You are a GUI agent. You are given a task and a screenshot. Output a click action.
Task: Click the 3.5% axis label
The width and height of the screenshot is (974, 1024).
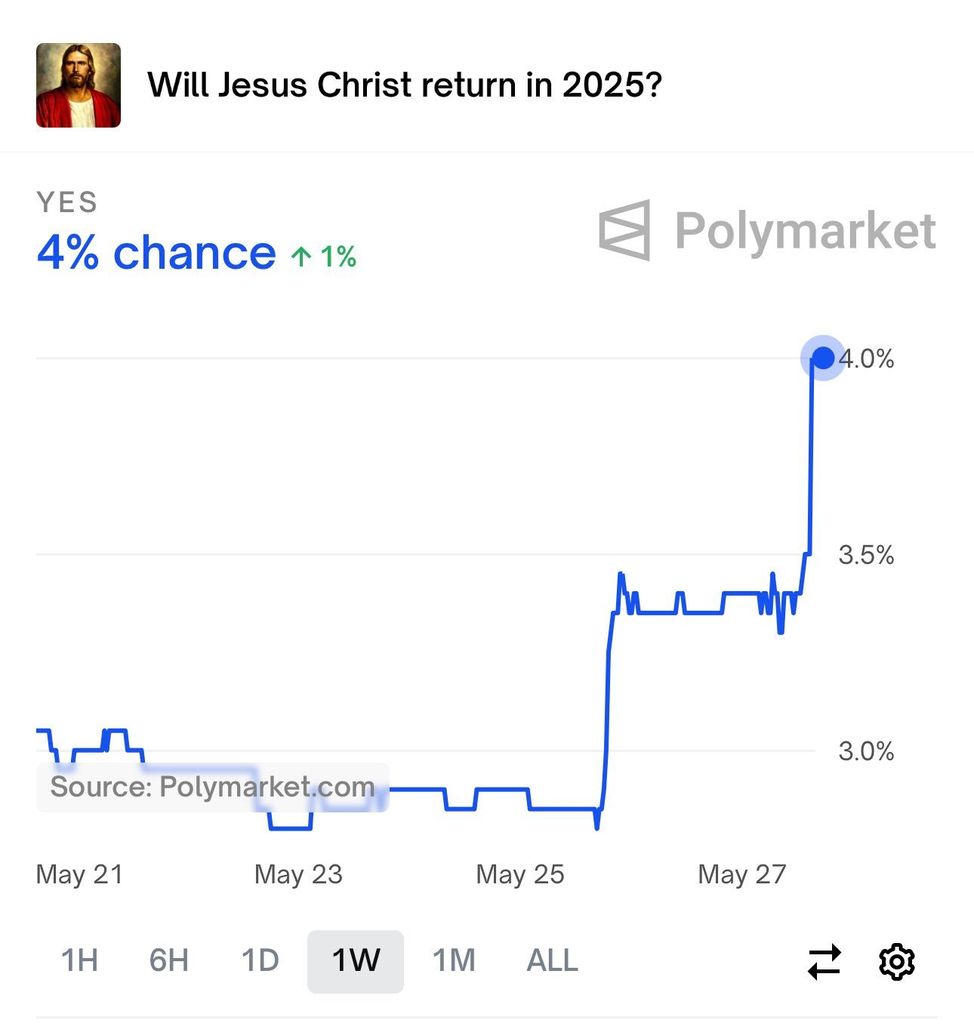pyautogui.click(x=866, y=556)
